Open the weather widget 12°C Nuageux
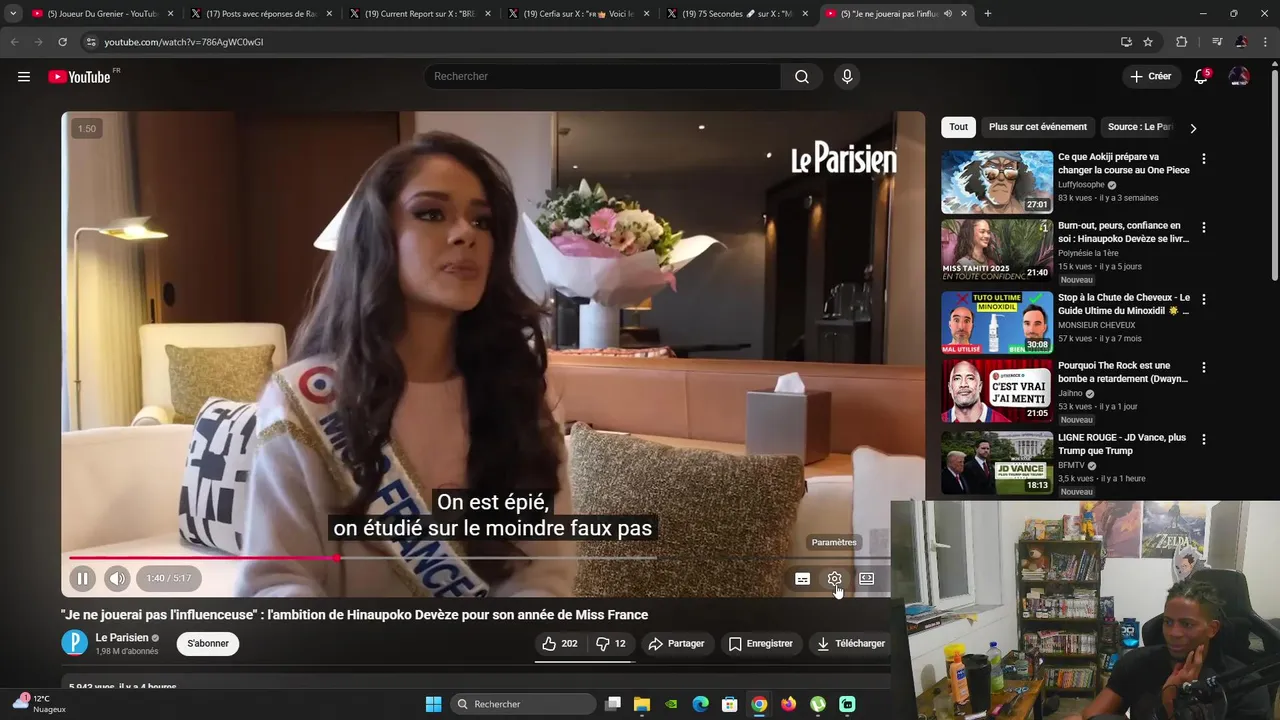This screenshot has width=1280, height=720. (x=38, y=703)
